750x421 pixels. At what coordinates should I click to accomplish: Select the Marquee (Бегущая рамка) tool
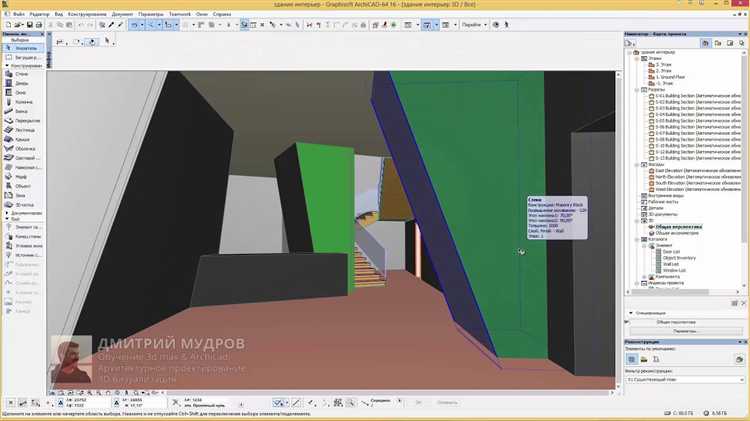[22, 57]
